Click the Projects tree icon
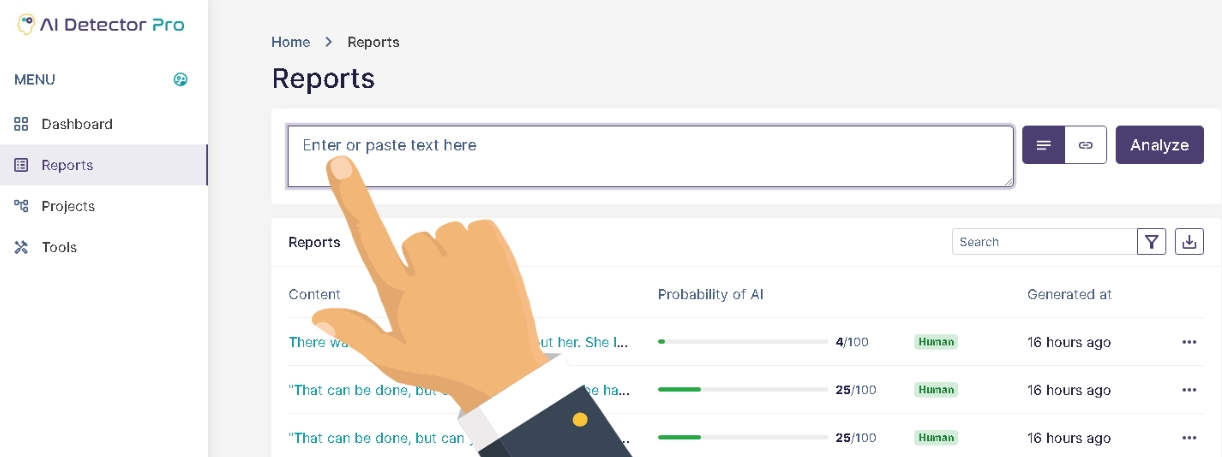Viewport: 1222px width, 457px height. click(21, 206)
